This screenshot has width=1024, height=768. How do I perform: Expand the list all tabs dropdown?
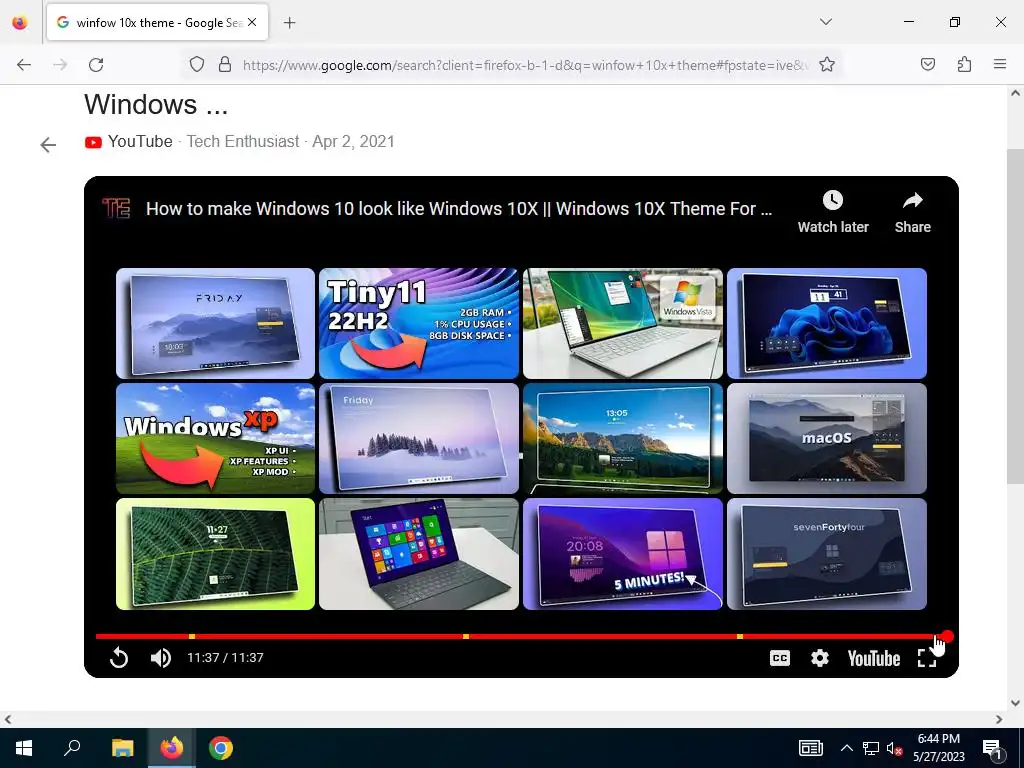[825, 22]
